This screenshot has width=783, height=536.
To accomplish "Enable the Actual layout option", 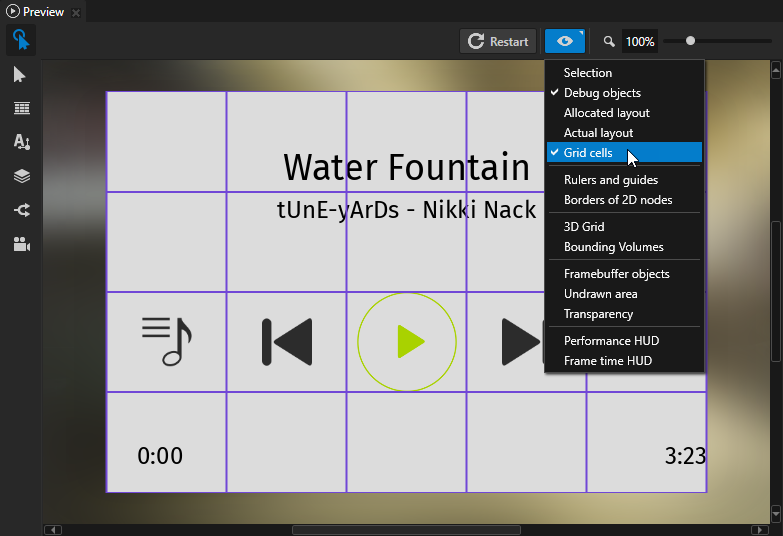I will (598, 133).
